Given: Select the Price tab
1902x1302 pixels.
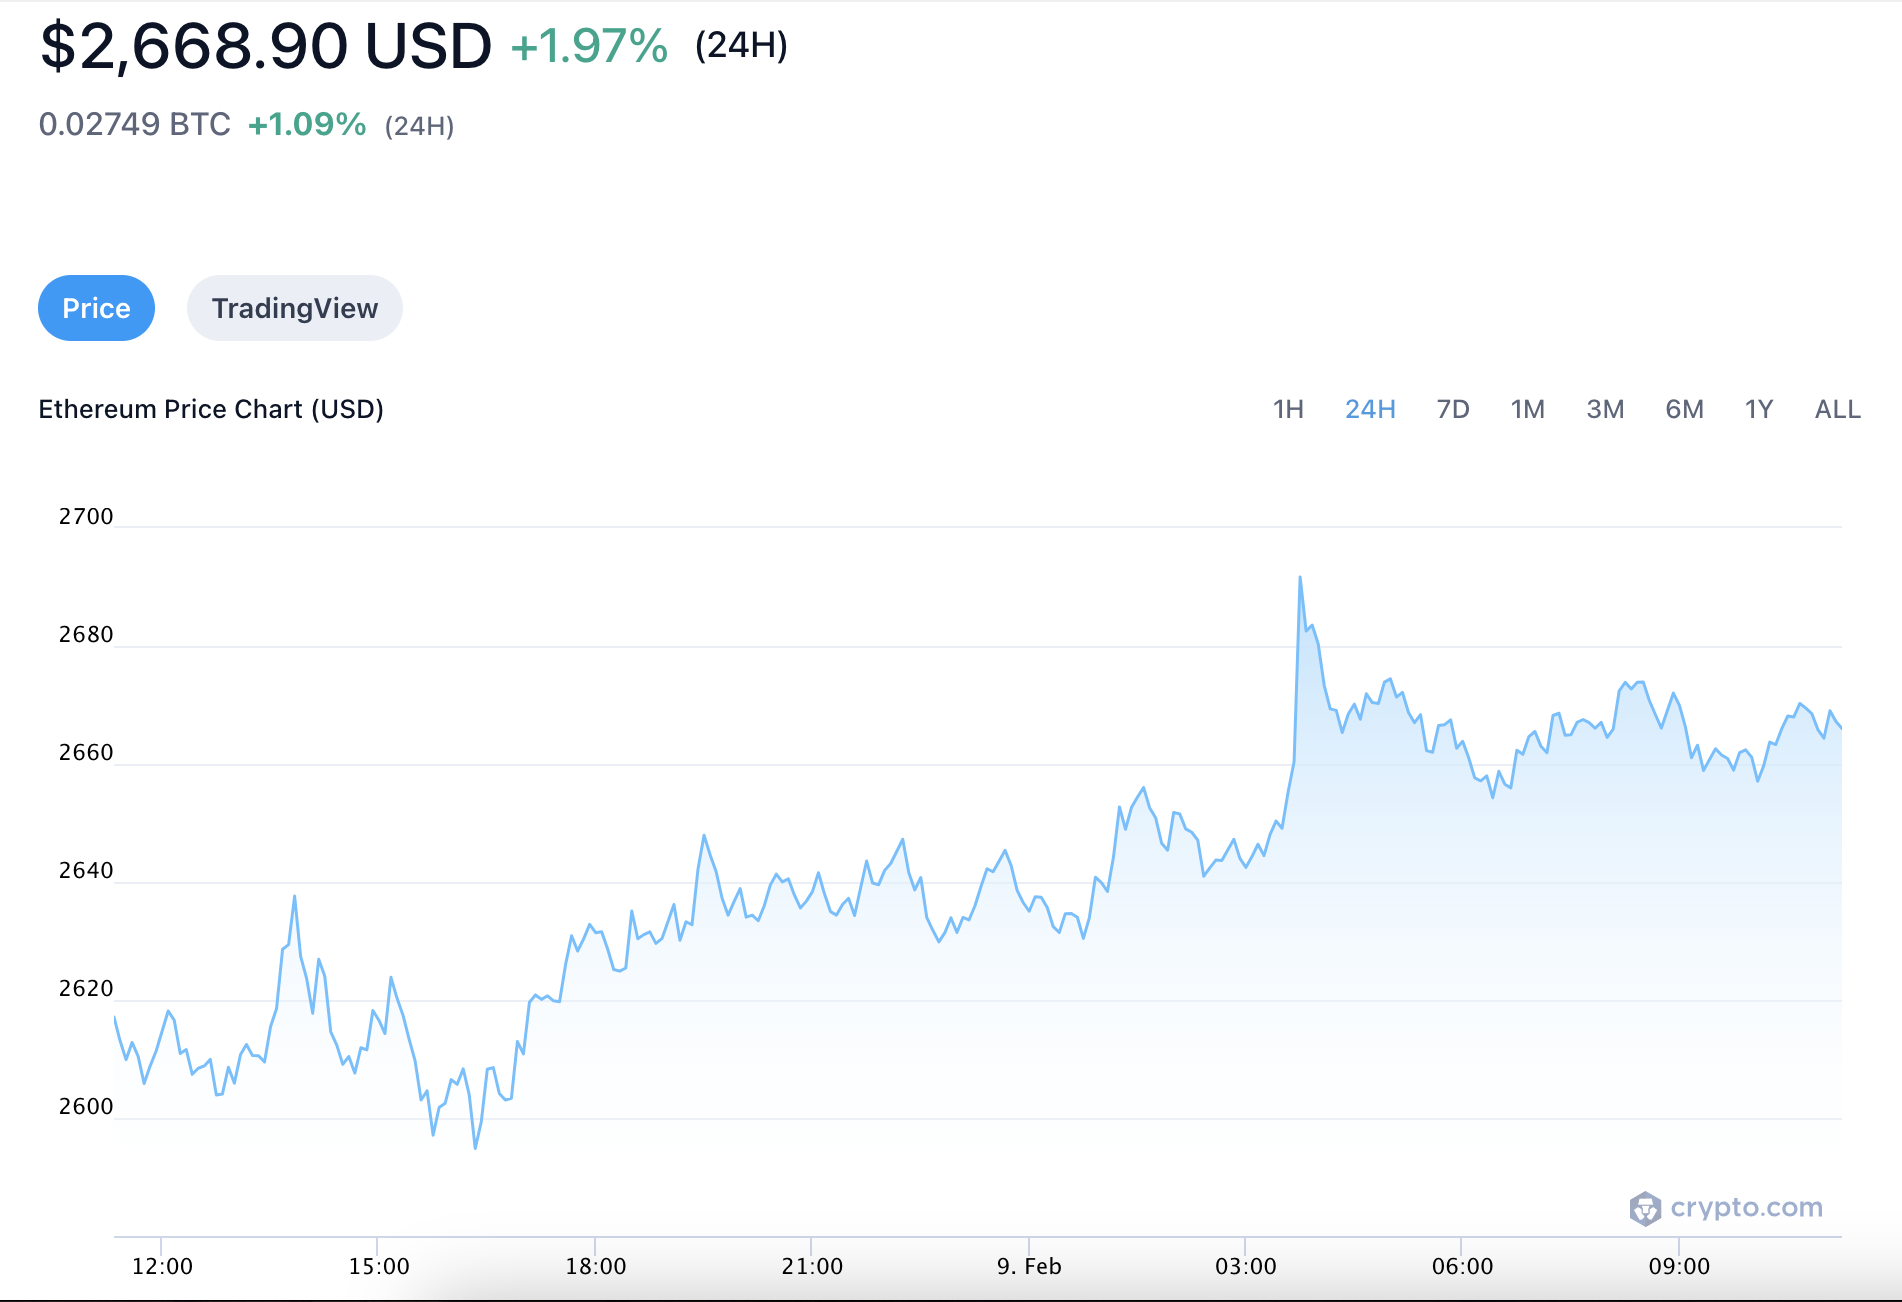Looking at the screenshot, I should pyautogui.click(x=96, y=308).
